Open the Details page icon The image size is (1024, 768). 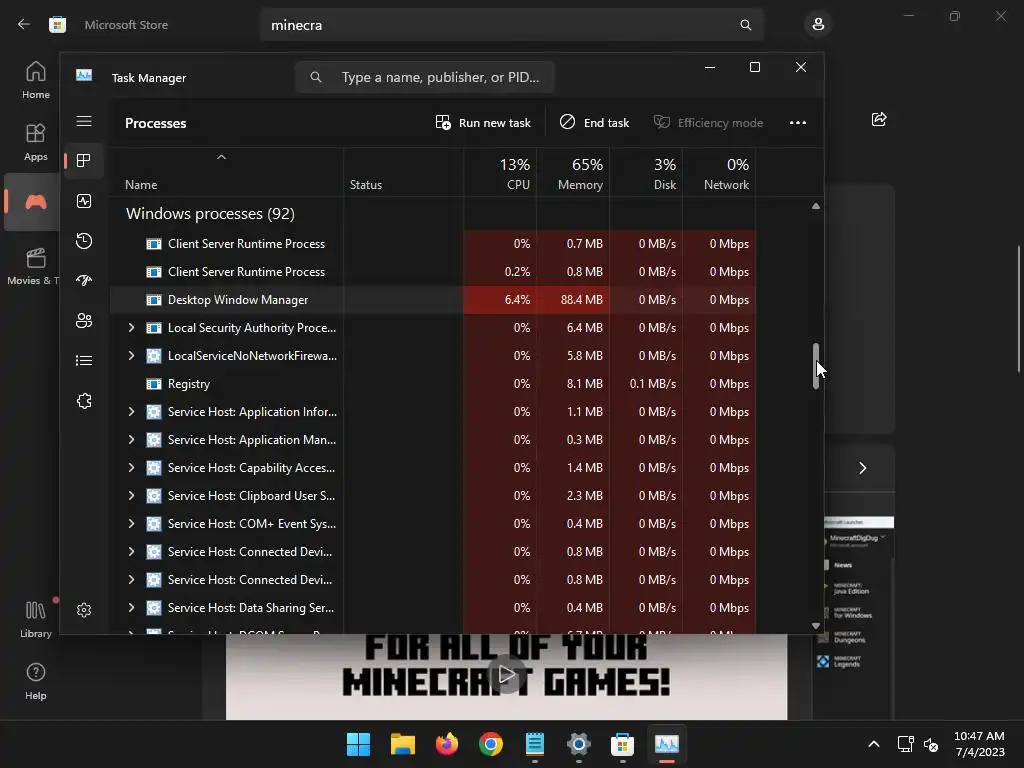pyautogui.click(x=84, y=360)
